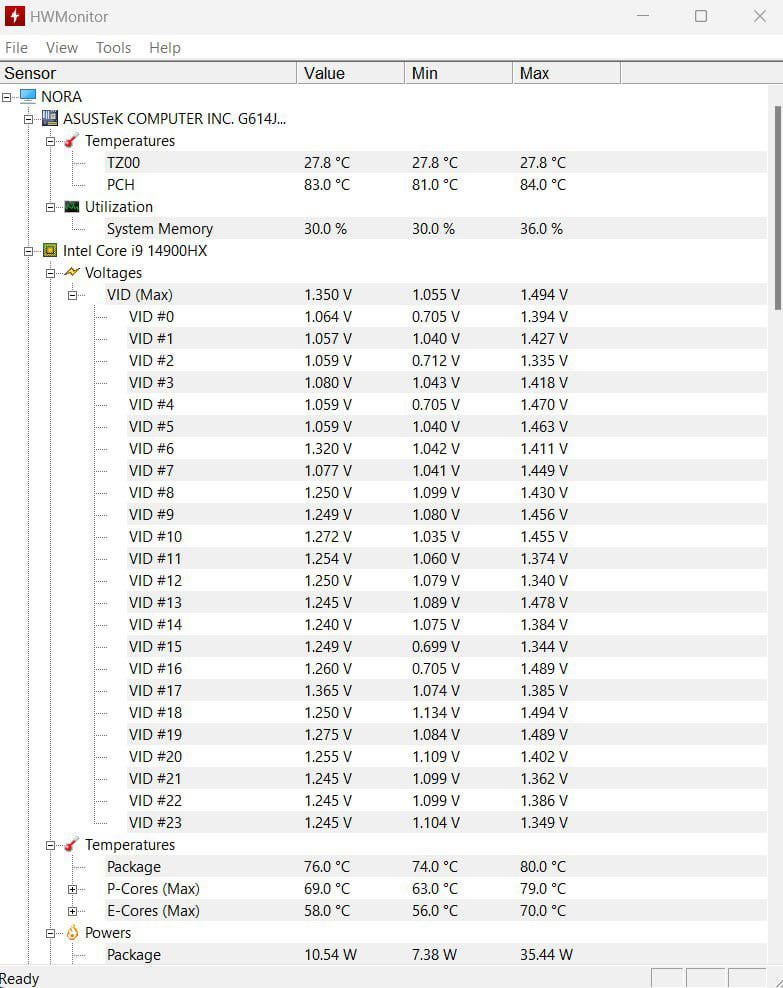Click the VID #15 min 0.699 V

click(435, 646)
